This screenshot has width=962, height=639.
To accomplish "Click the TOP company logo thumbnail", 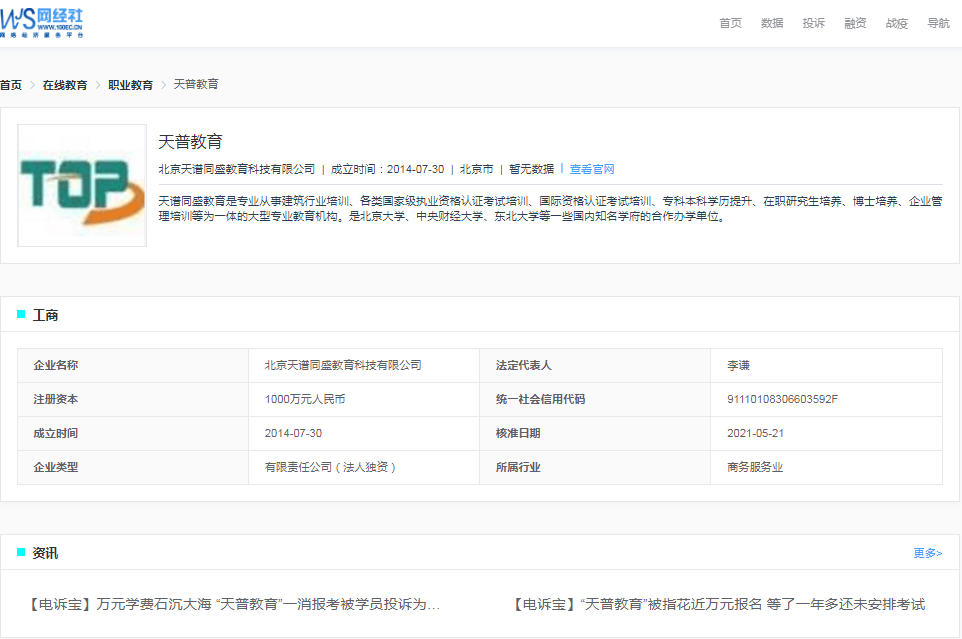I will coord(82,186).
